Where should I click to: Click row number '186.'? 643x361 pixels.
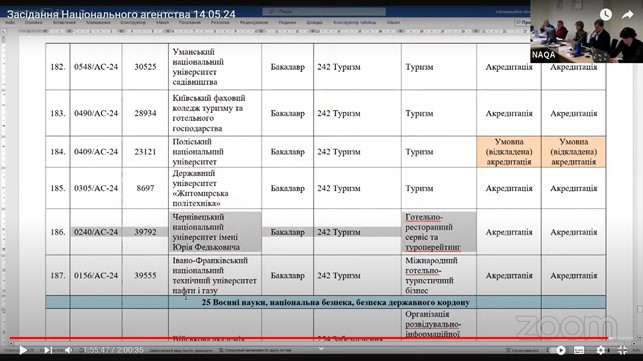[58, 232]
